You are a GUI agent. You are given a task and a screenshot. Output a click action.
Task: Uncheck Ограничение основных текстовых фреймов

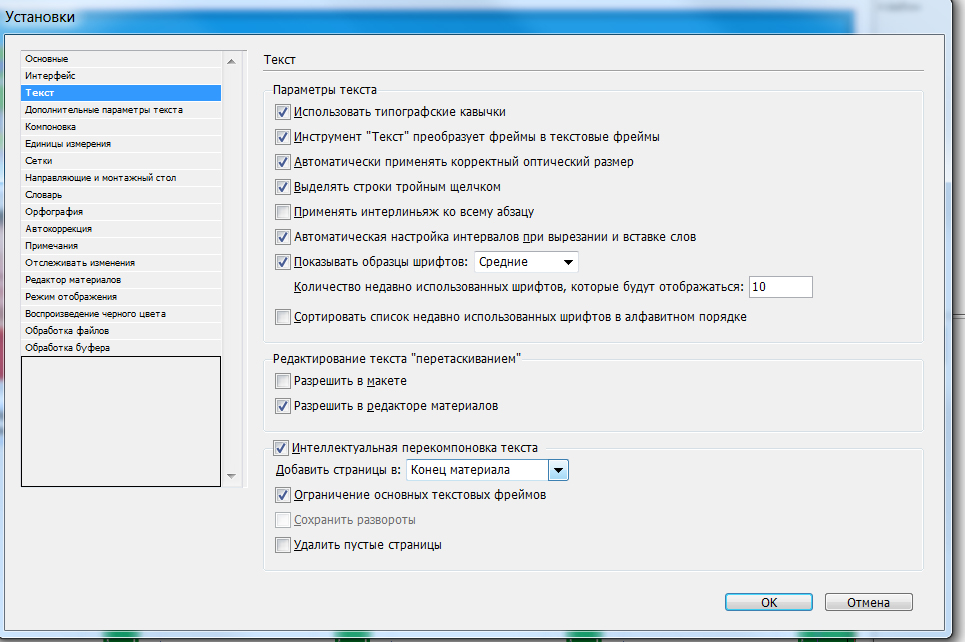point(282,495)
